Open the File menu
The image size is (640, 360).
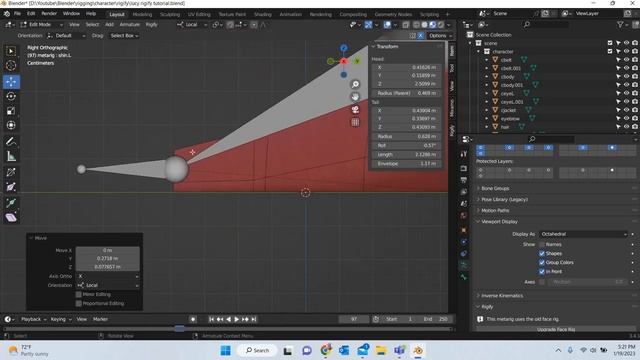tap(18, 13)
